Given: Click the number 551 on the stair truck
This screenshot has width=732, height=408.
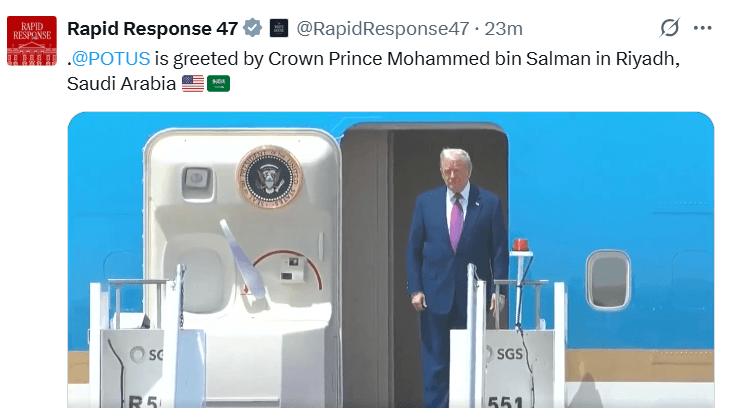Looking at the screenshot, I should click(x=506, y=401).
